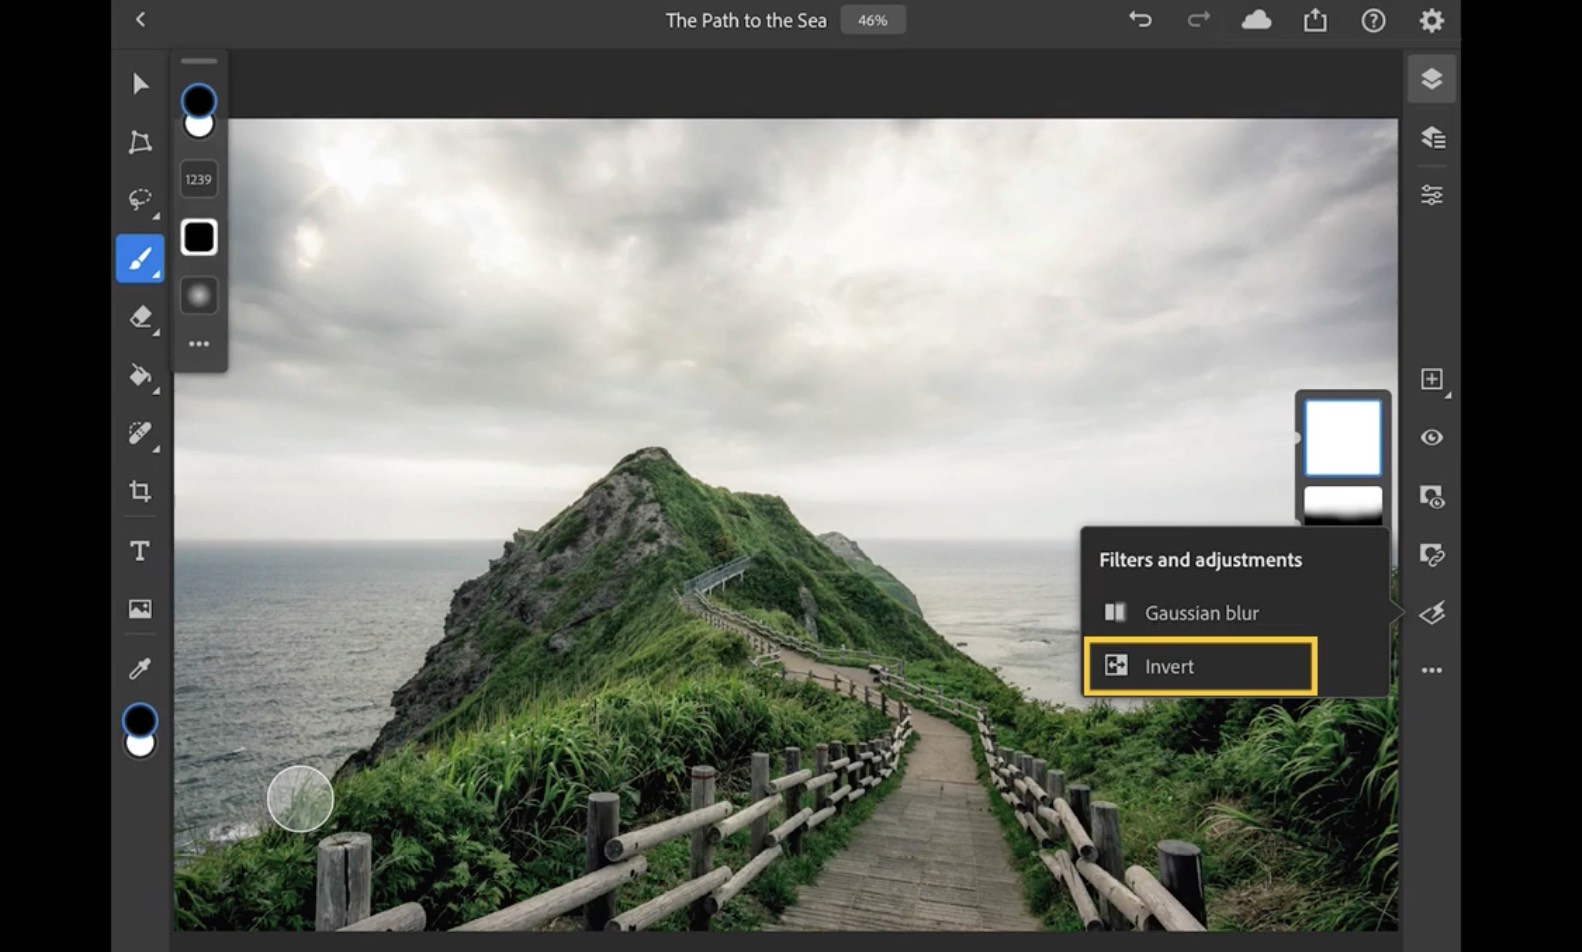Image resolution: width=1582 pixels, height=952 pixels.
Task: Select the Eyedropper tool
Action: point(140,668)
